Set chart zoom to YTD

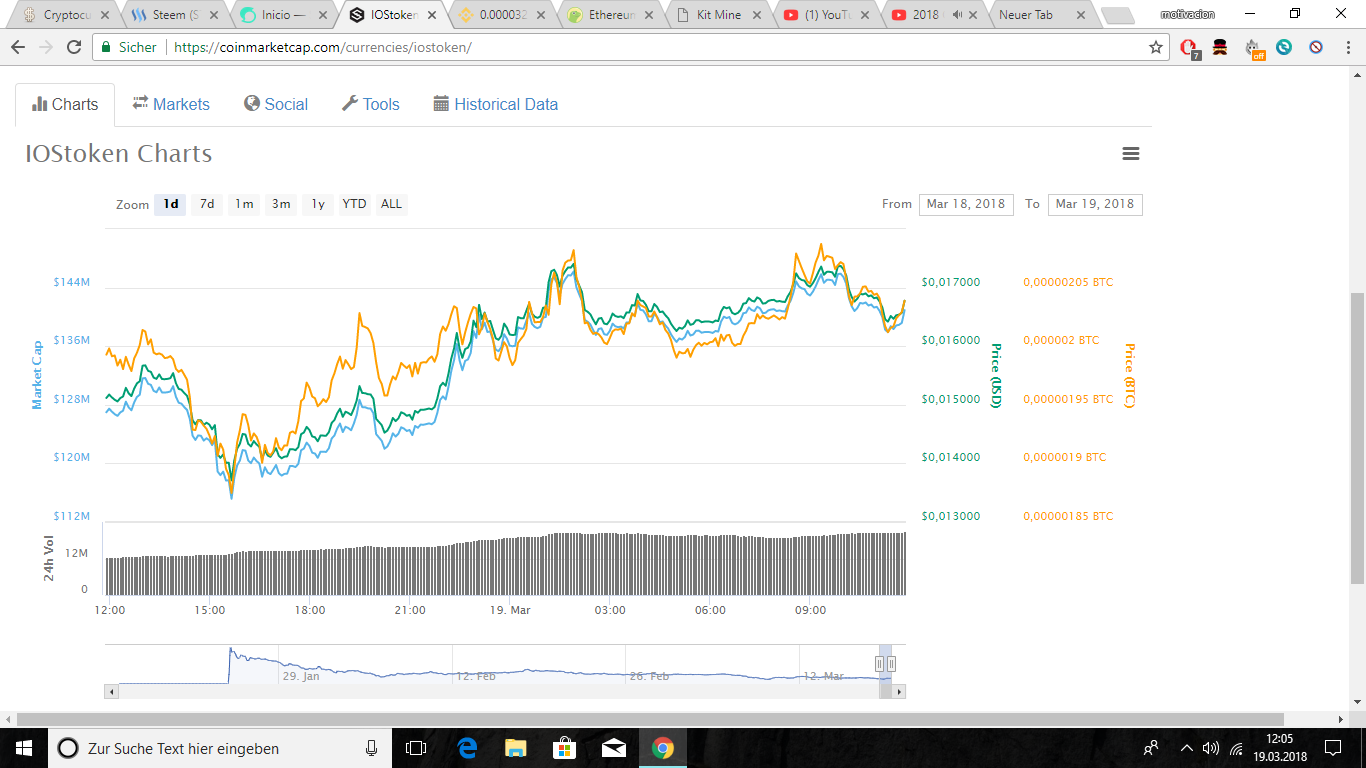tap(354, 204)
